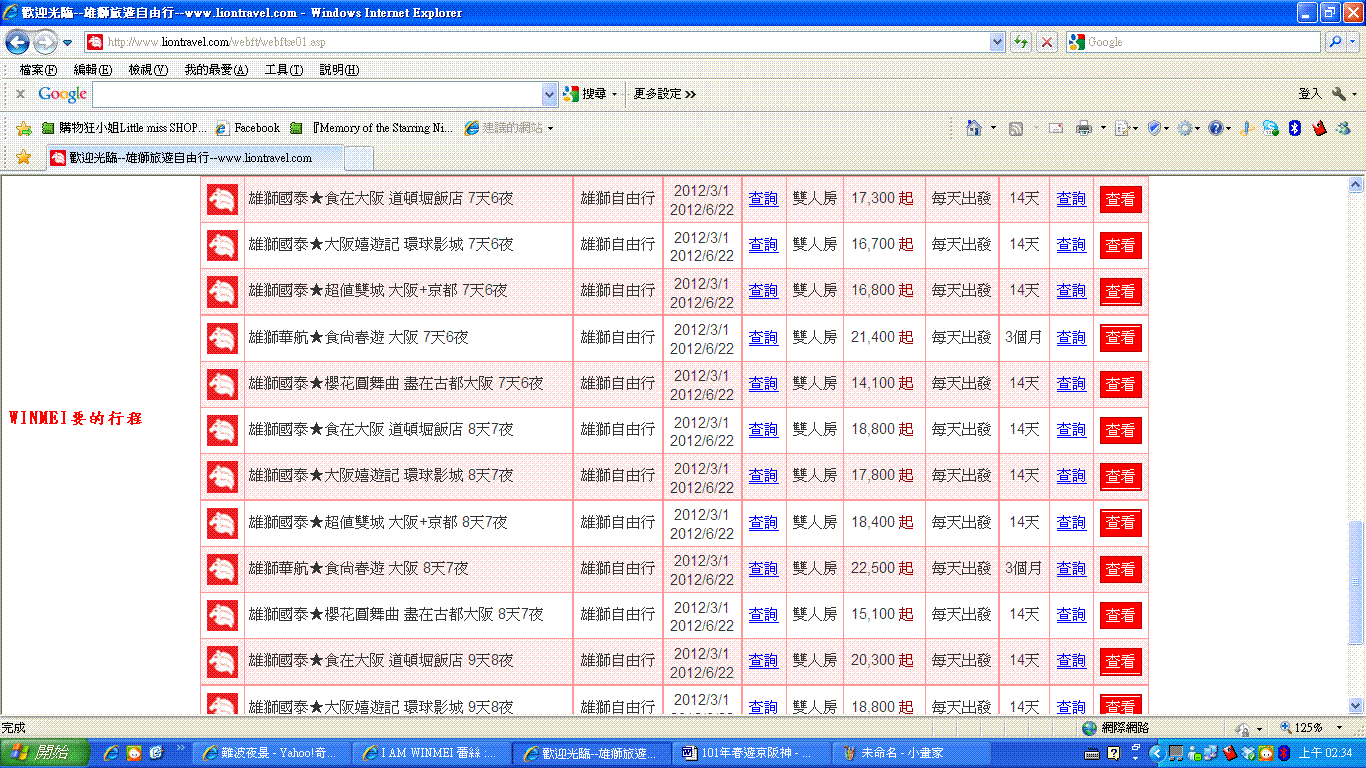Click the Bluetooth icon in system tray
This screenshot has width=1366, height=768.
click(x=1283, y=753)
